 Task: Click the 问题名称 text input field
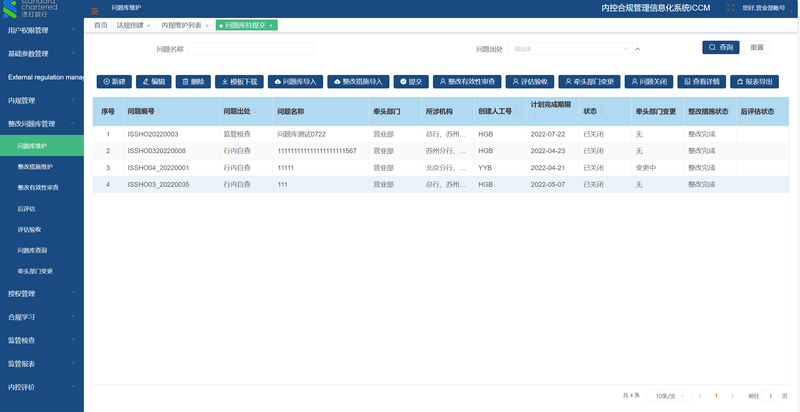250,48
